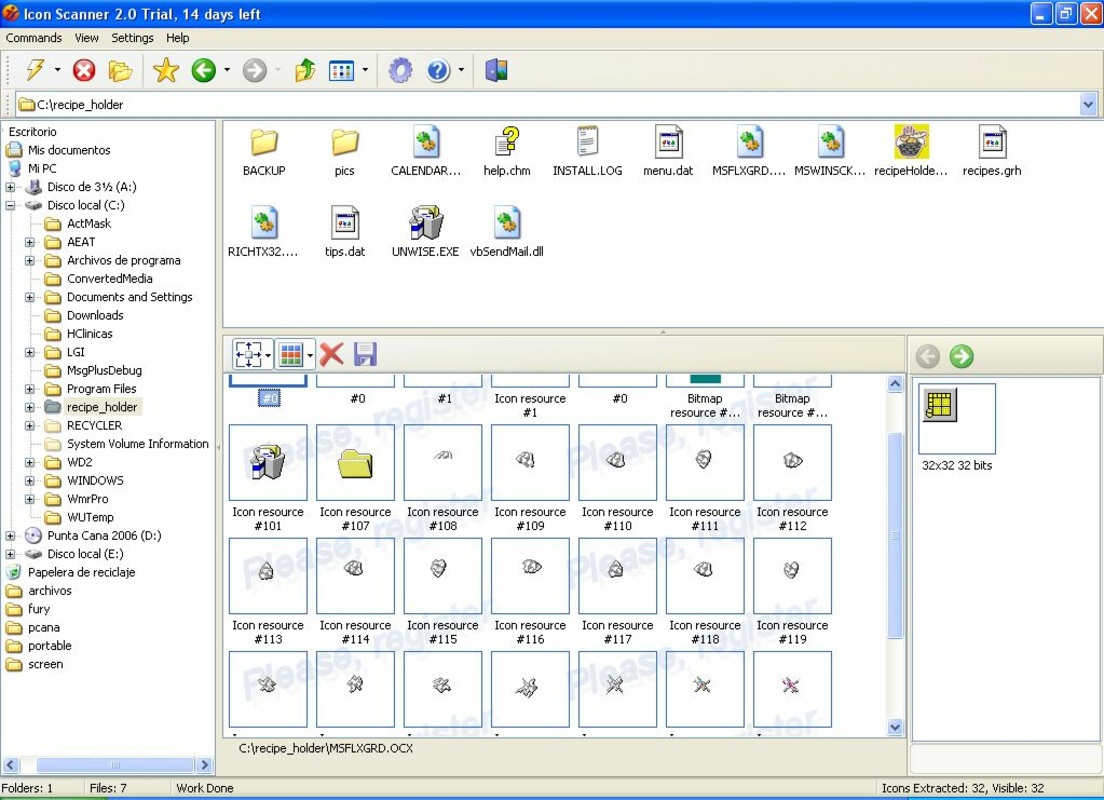Image resolution: width=1104 pixels, height=800 pixels.
Task: Select the UNWISE.EXE file
Action: [425, 232]
